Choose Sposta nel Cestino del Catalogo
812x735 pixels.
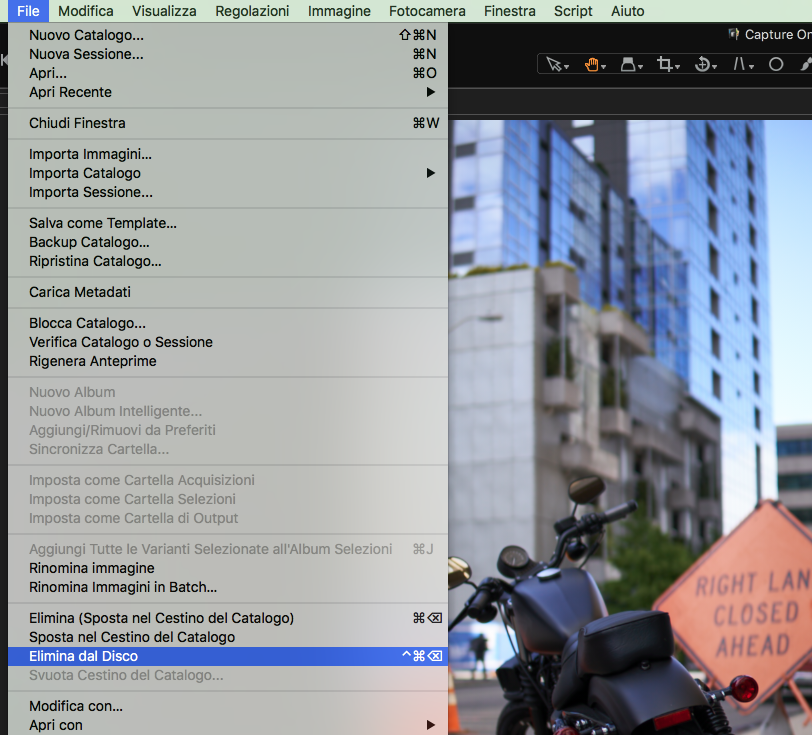228,637
